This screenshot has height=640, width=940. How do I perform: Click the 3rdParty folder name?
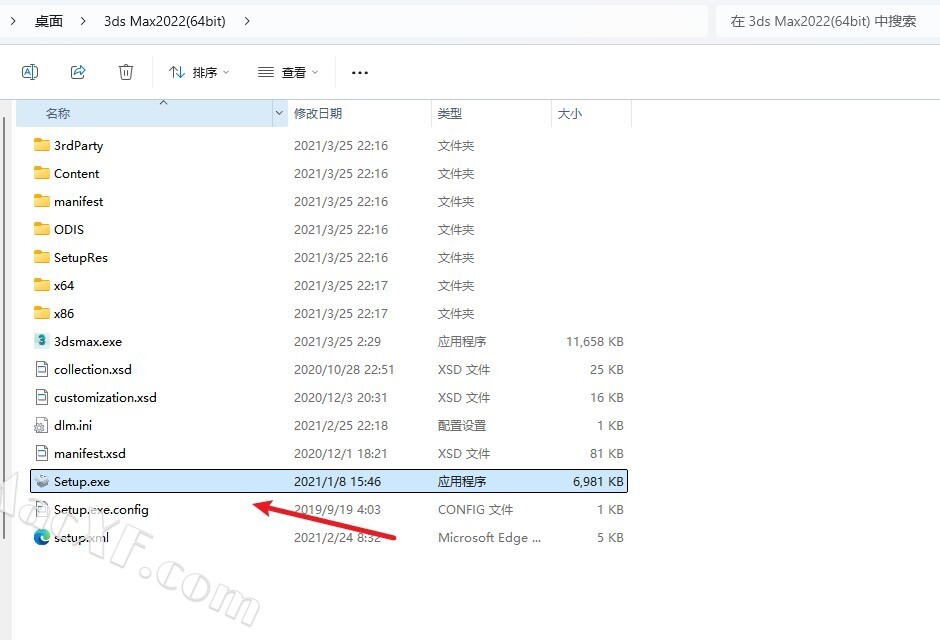point(79,146)
